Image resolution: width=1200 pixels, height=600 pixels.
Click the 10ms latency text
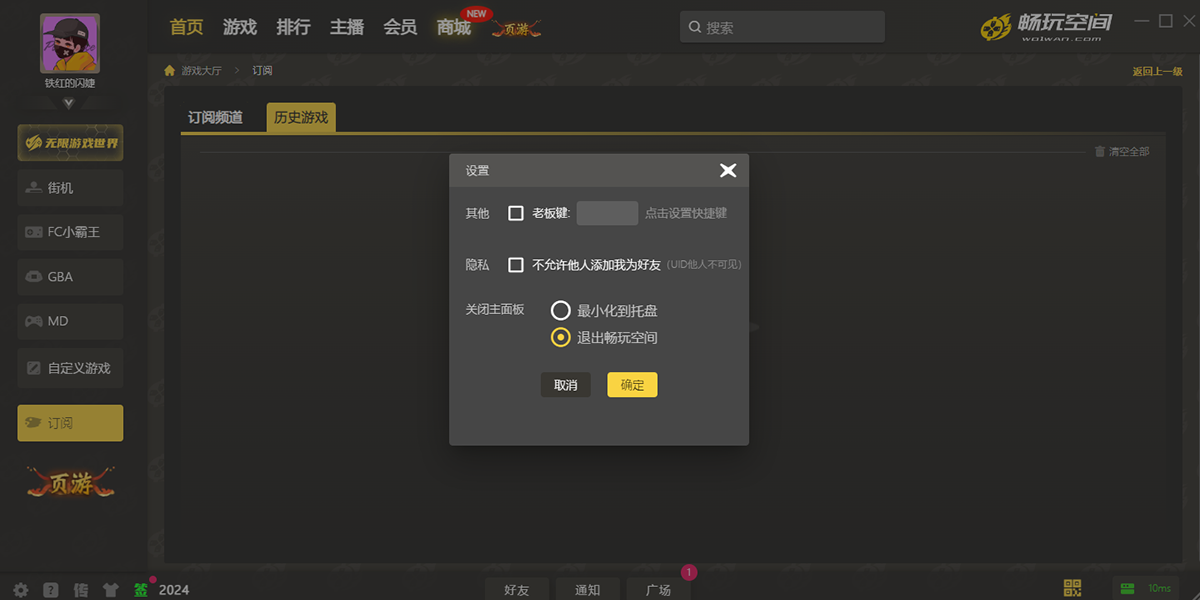pyautogui.click(x=1159, y=589)
